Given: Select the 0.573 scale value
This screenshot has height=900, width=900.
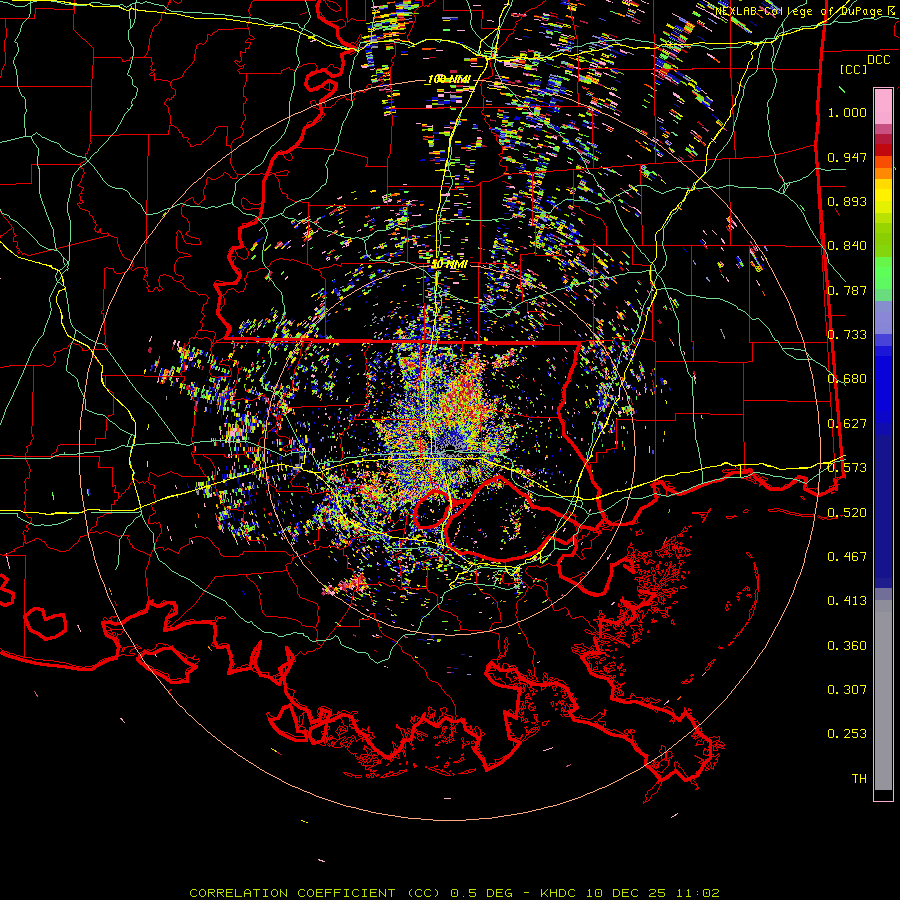Looking at the screenshot, I should point(847,468).
